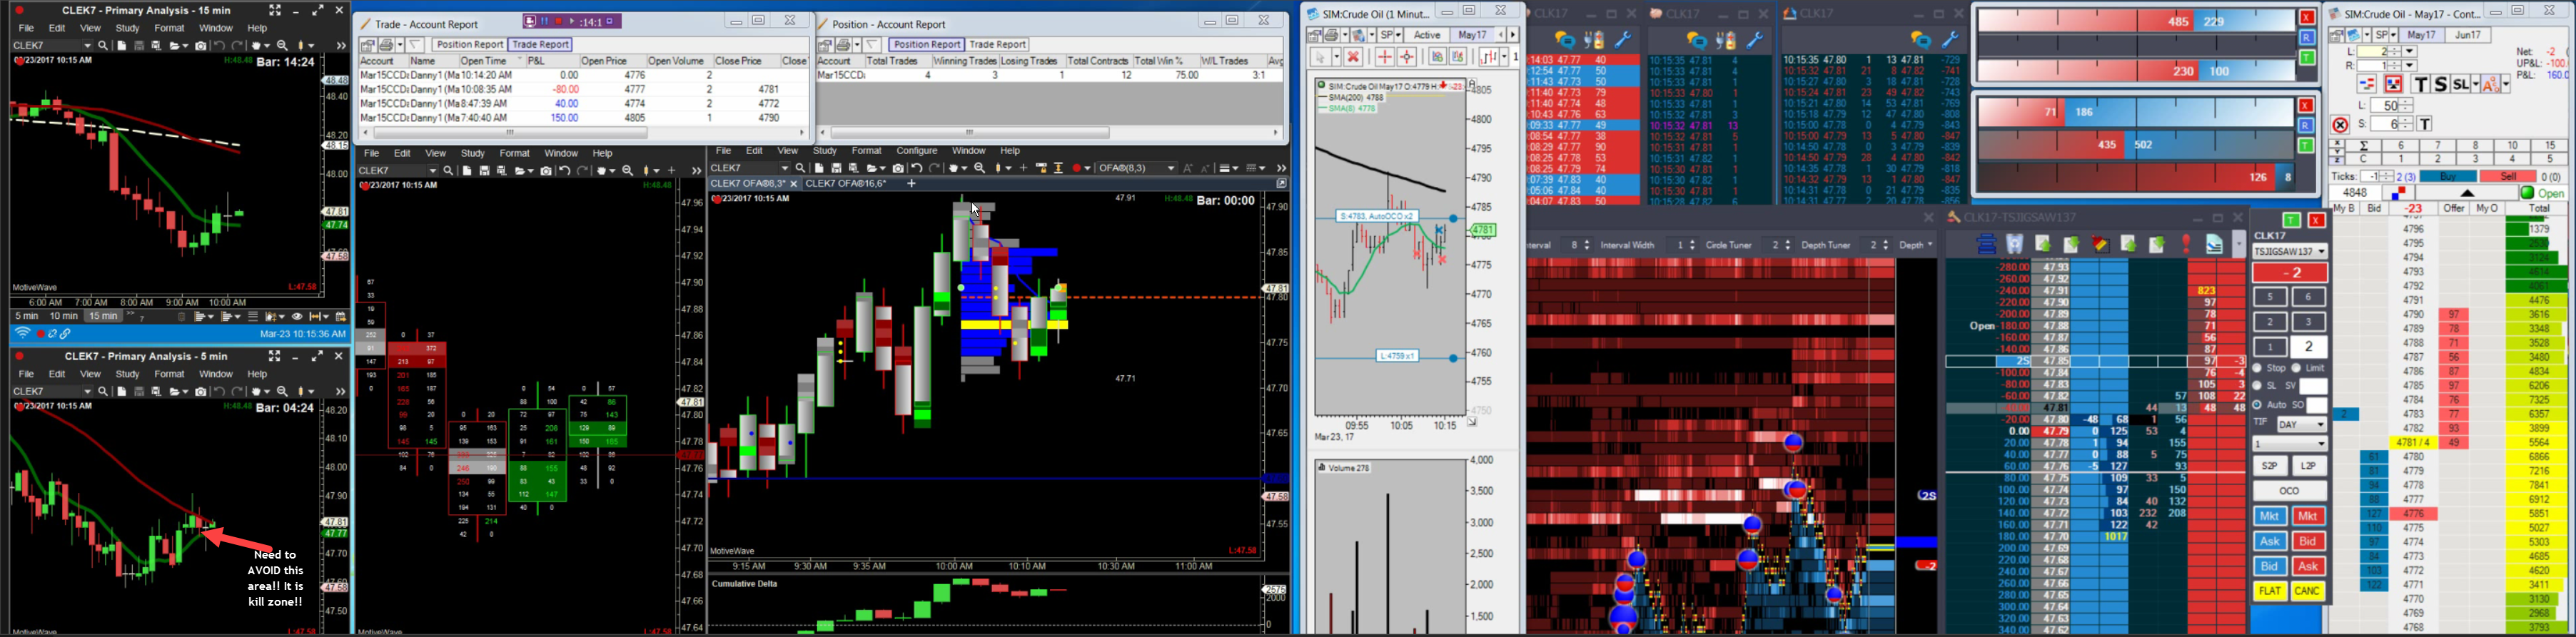Select the SL radio button in the order panel

(2257, 386)
